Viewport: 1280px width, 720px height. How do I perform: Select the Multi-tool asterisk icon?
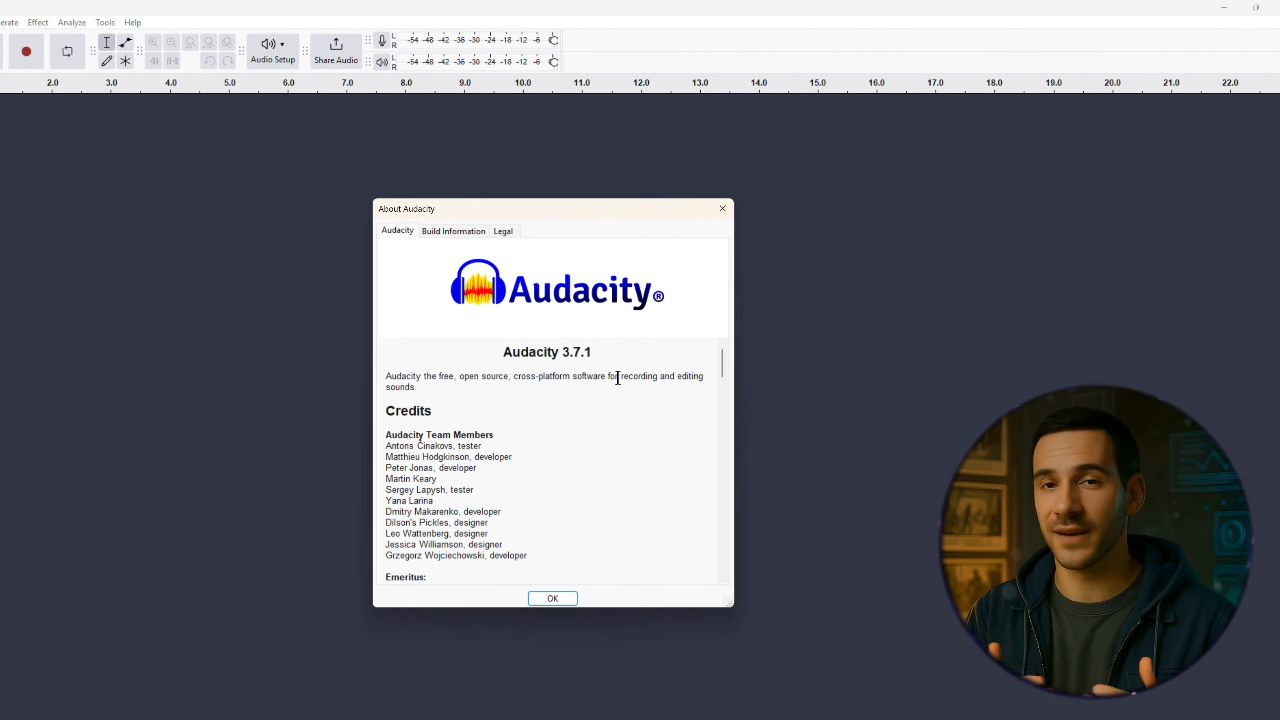pos(125,61)
